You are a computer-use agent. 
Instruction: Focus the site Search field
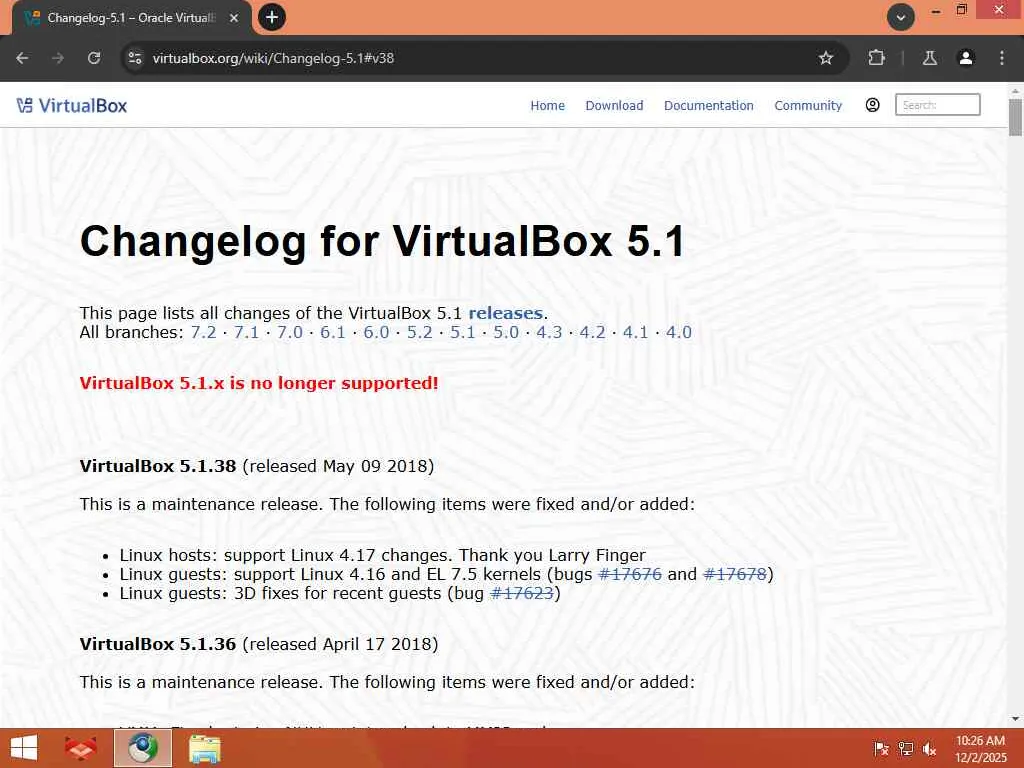[938, 104]
